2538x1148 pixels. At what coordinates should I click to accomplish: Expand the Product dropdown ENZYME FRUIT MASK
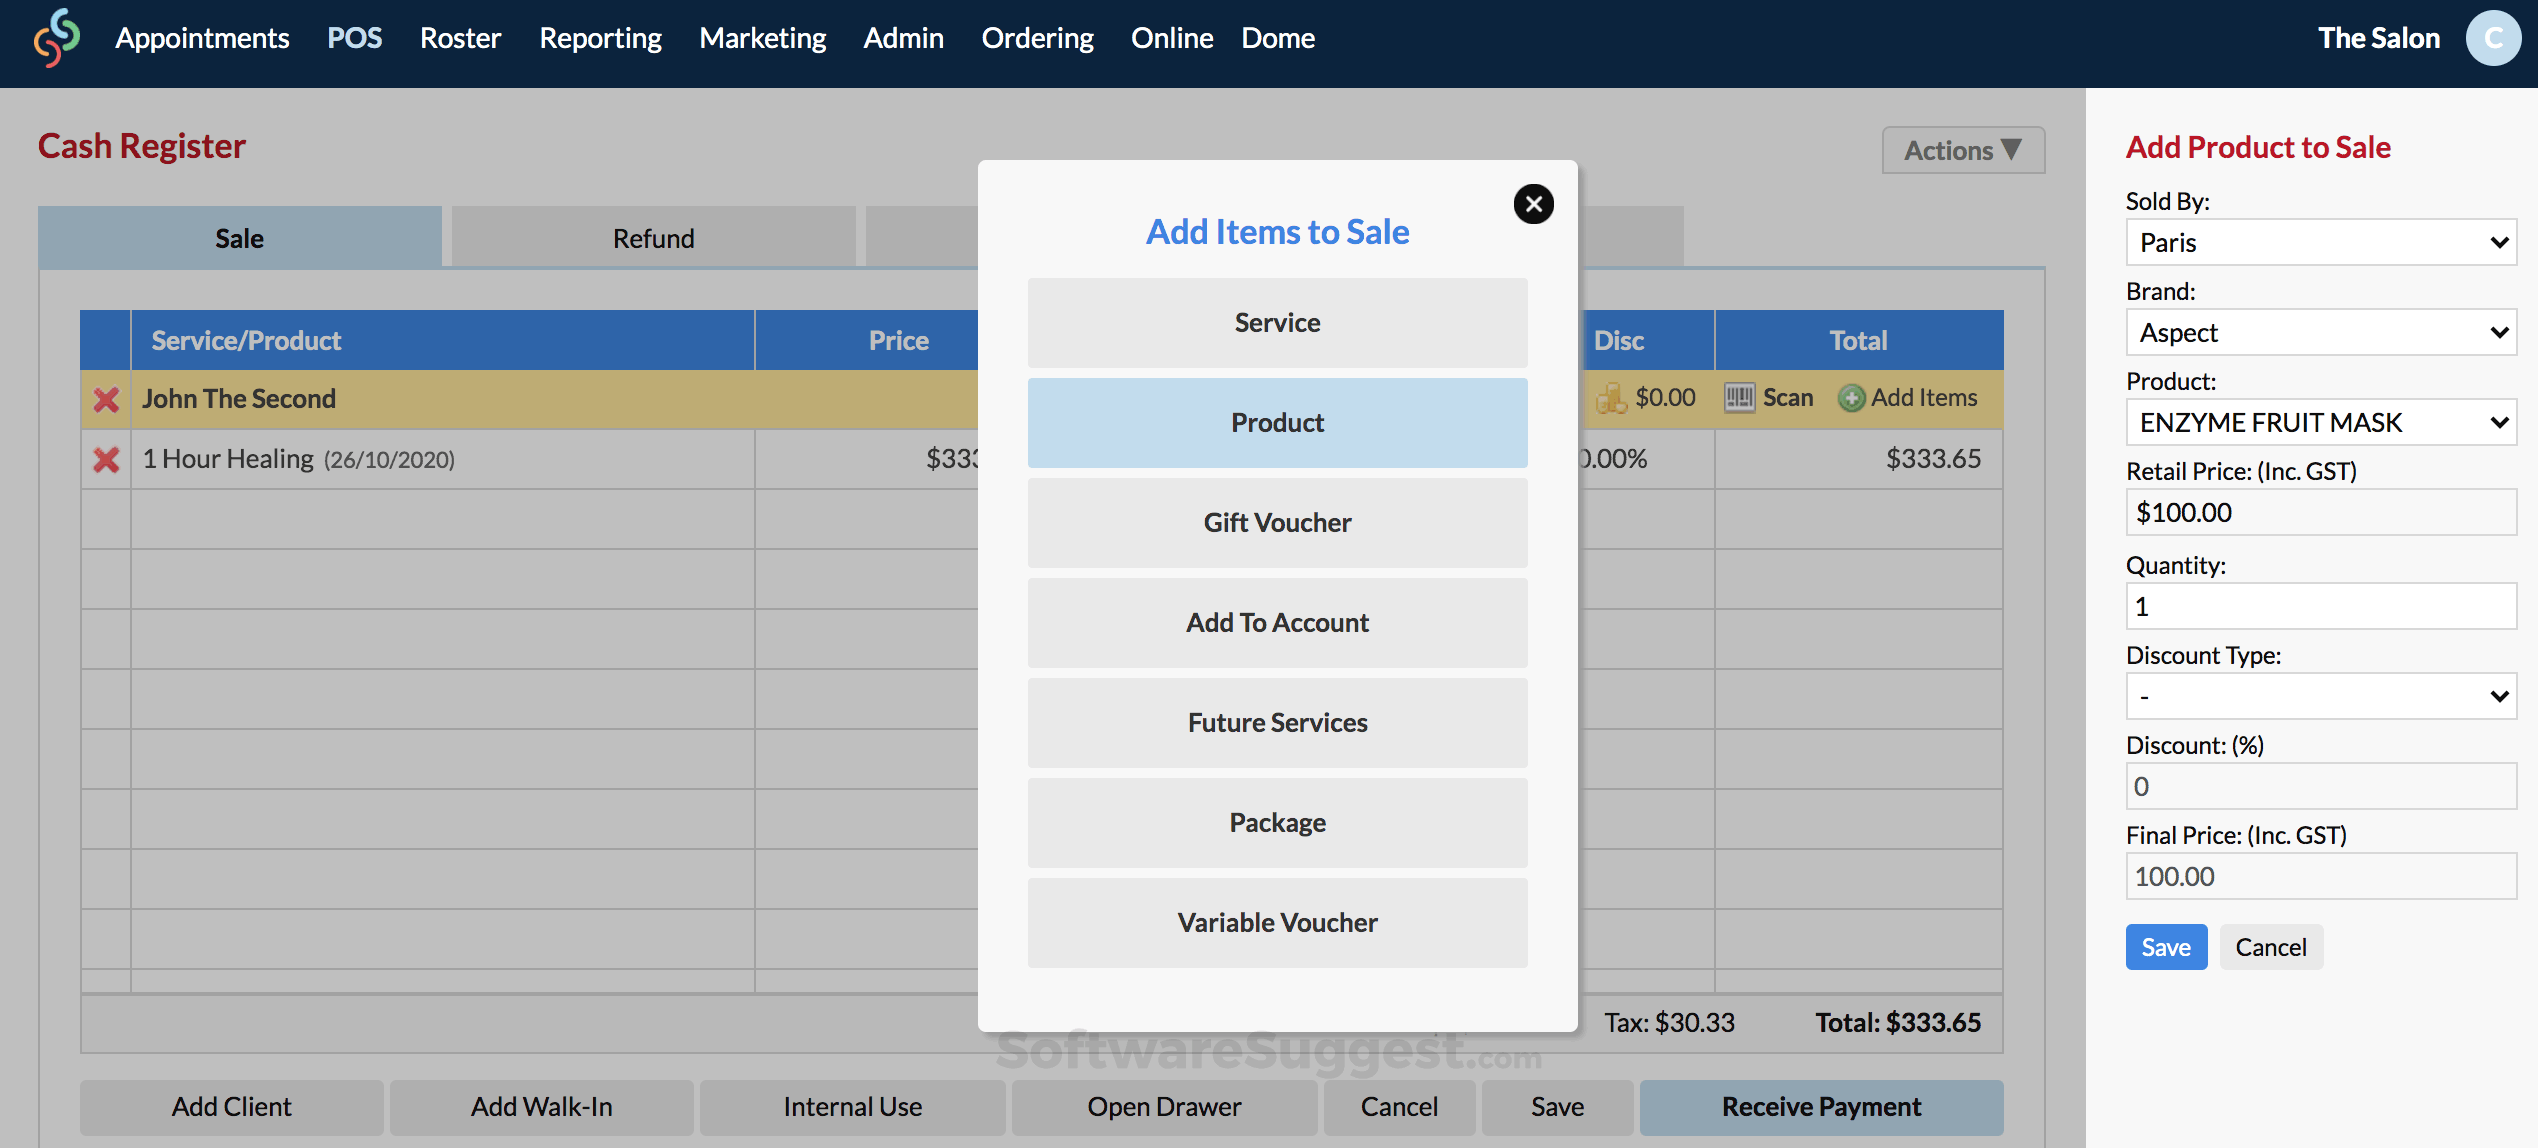tap(2320, 423)
